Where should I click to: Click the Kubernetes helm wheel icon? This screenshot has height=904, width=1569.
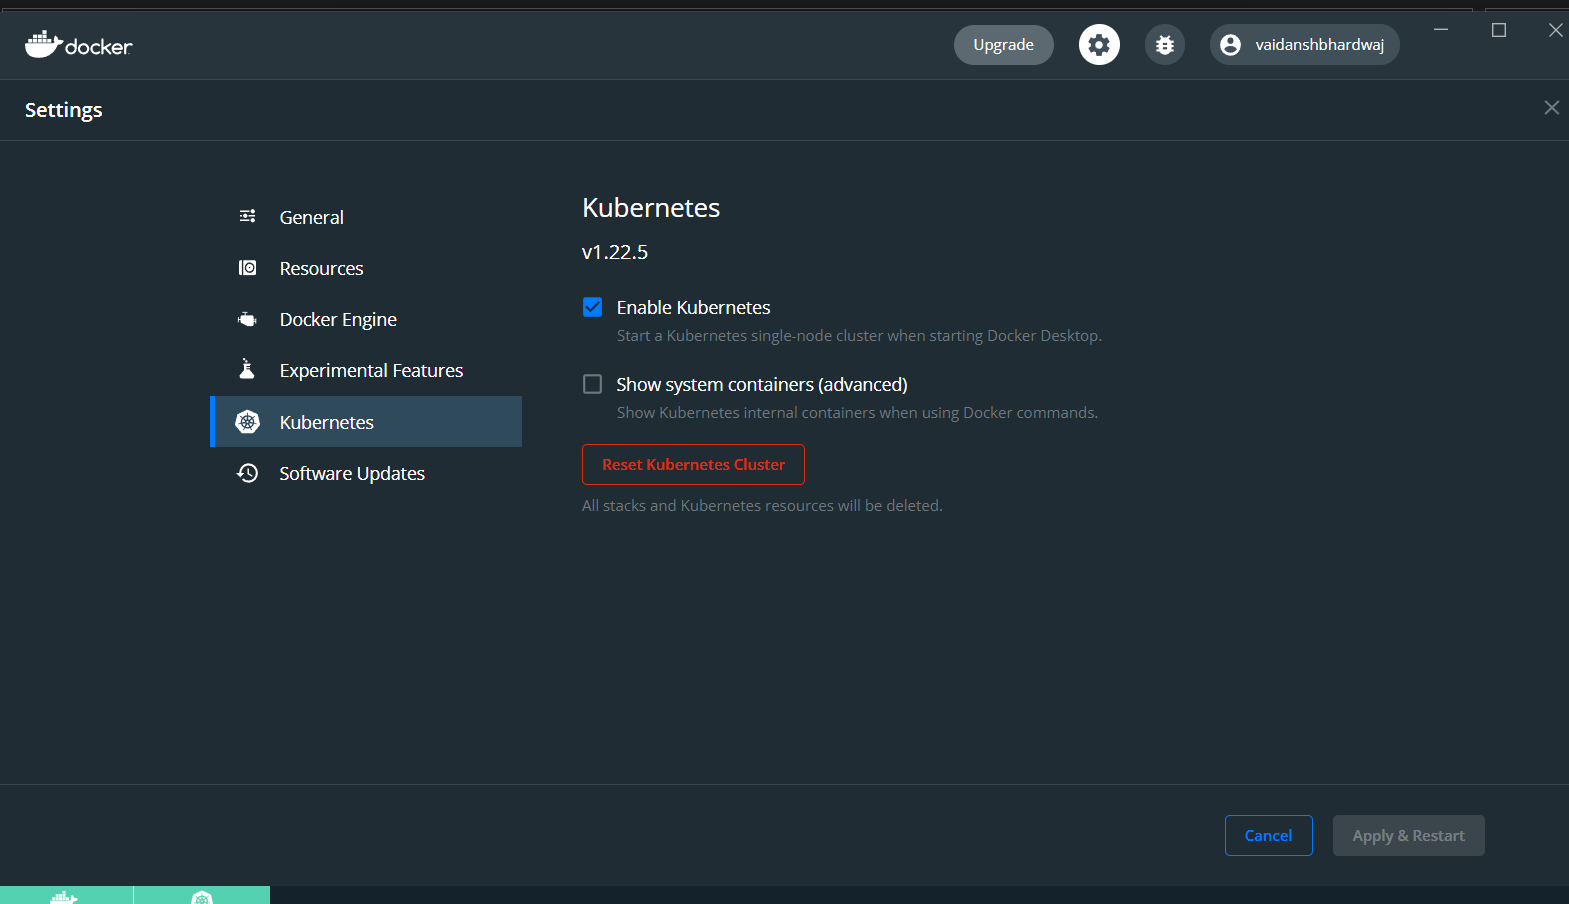tap(248, 422)
